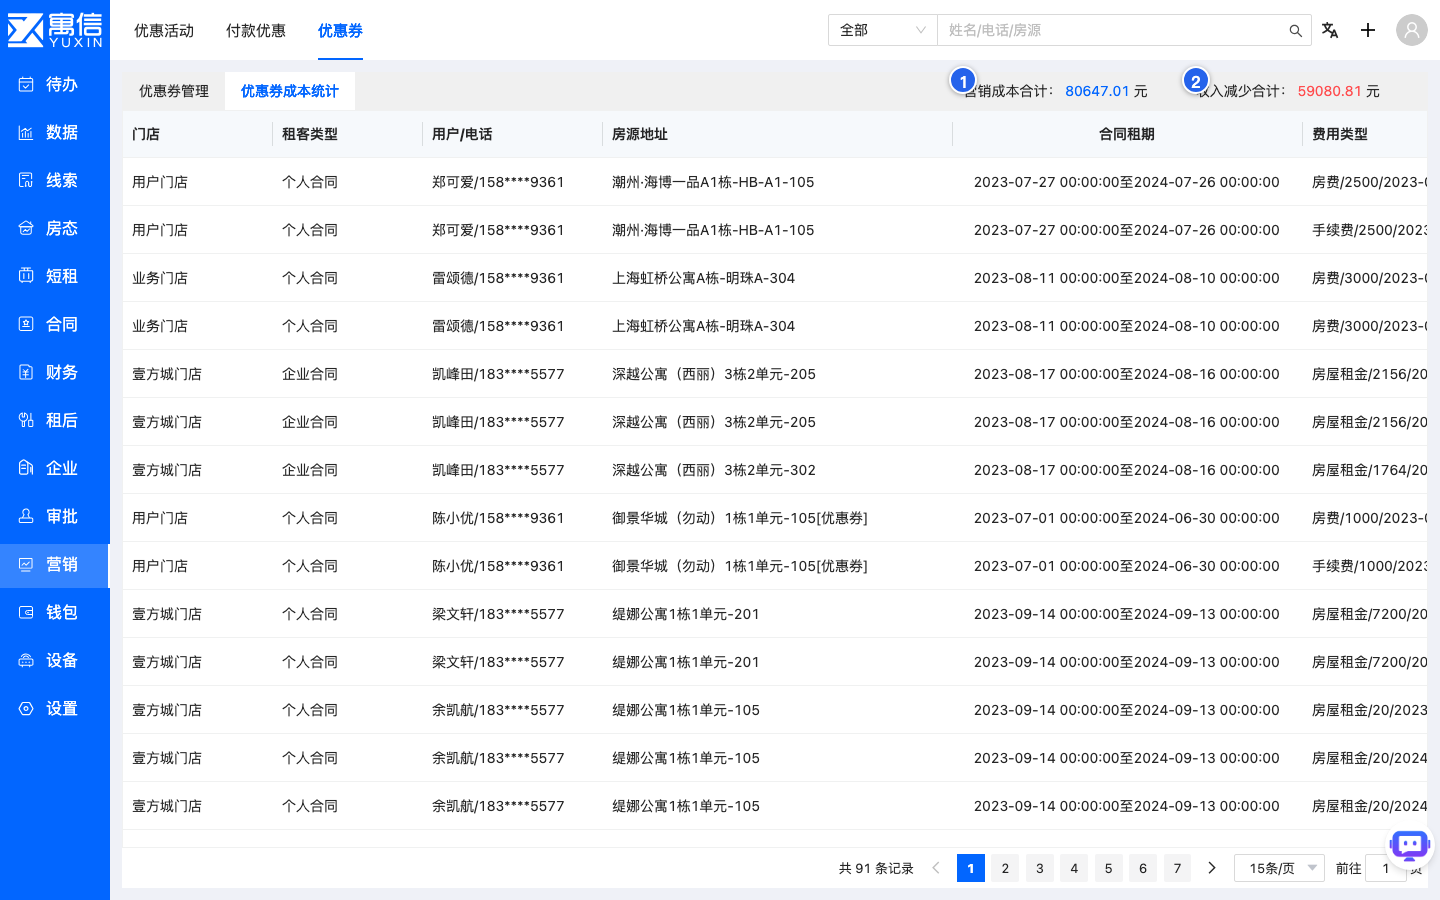Open the 租后 sidebar icon
This screenshot has height=900, width=1440.
(x=26, y=420)
